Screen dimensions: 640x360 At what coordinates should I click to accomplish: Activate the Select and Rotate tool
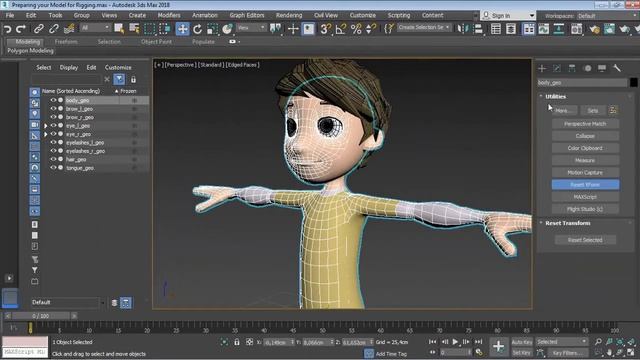(198, 29)
